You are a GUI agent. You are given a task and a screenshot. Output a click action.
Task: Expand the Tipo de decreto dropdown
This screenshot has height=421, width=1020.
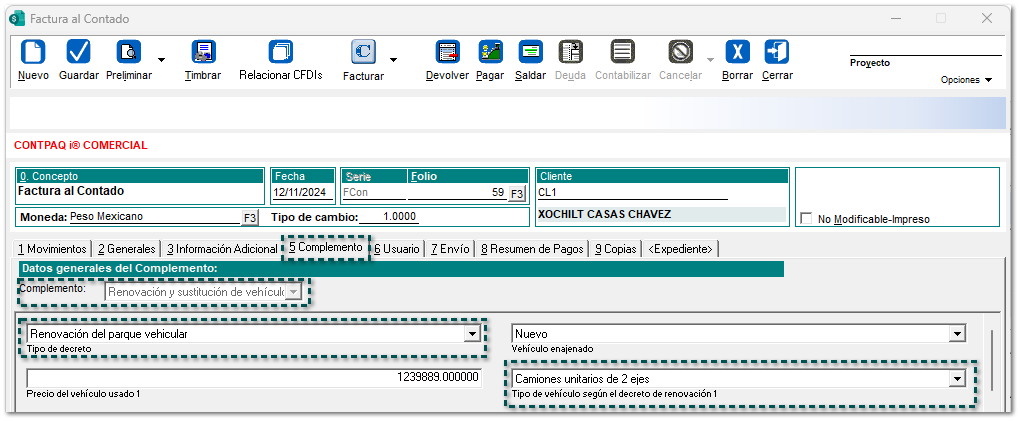click(x=471, y=334)
